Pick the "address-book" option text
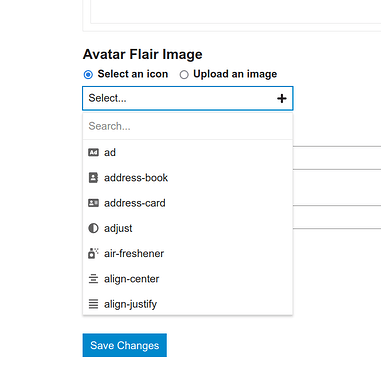The image size is (381, 375). coord(136,178)
